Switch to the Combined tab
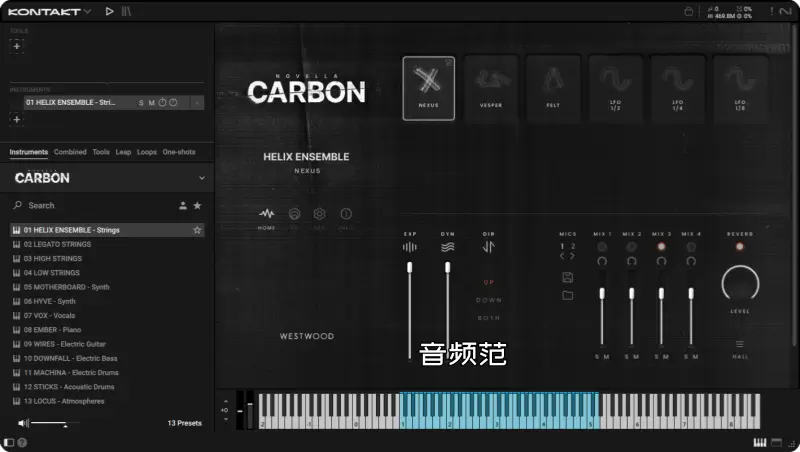 70,152
